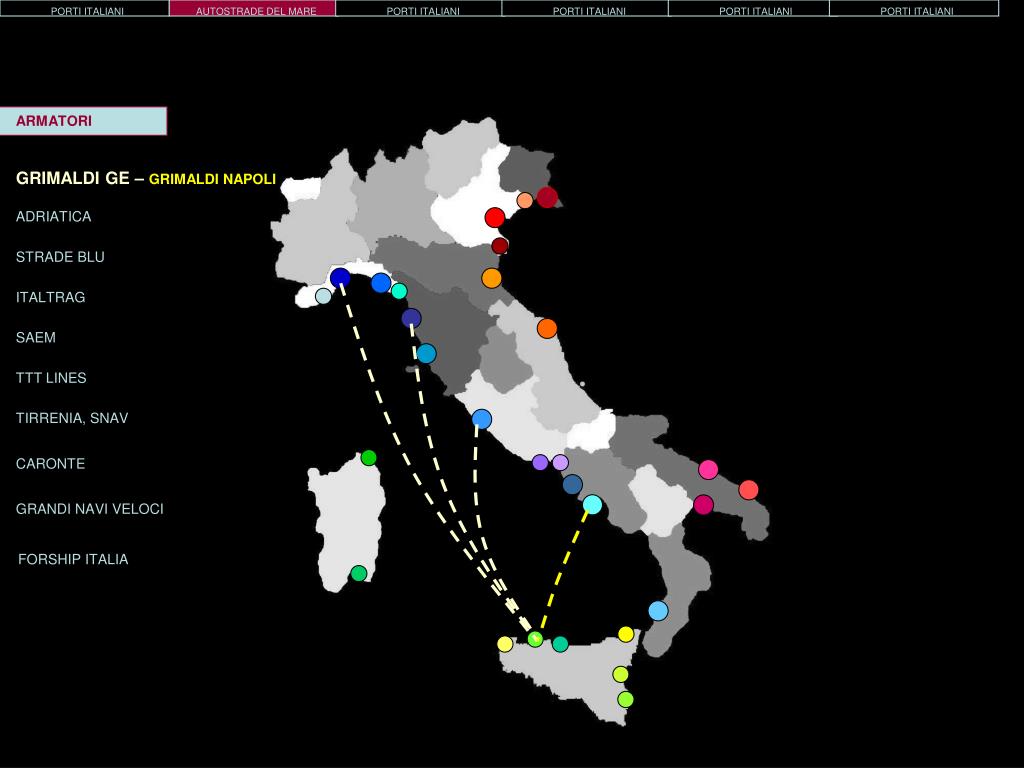Click the green dot on northern Sardinia
The height and width of the screenshot is (768, 1024).
click(368, 458)
